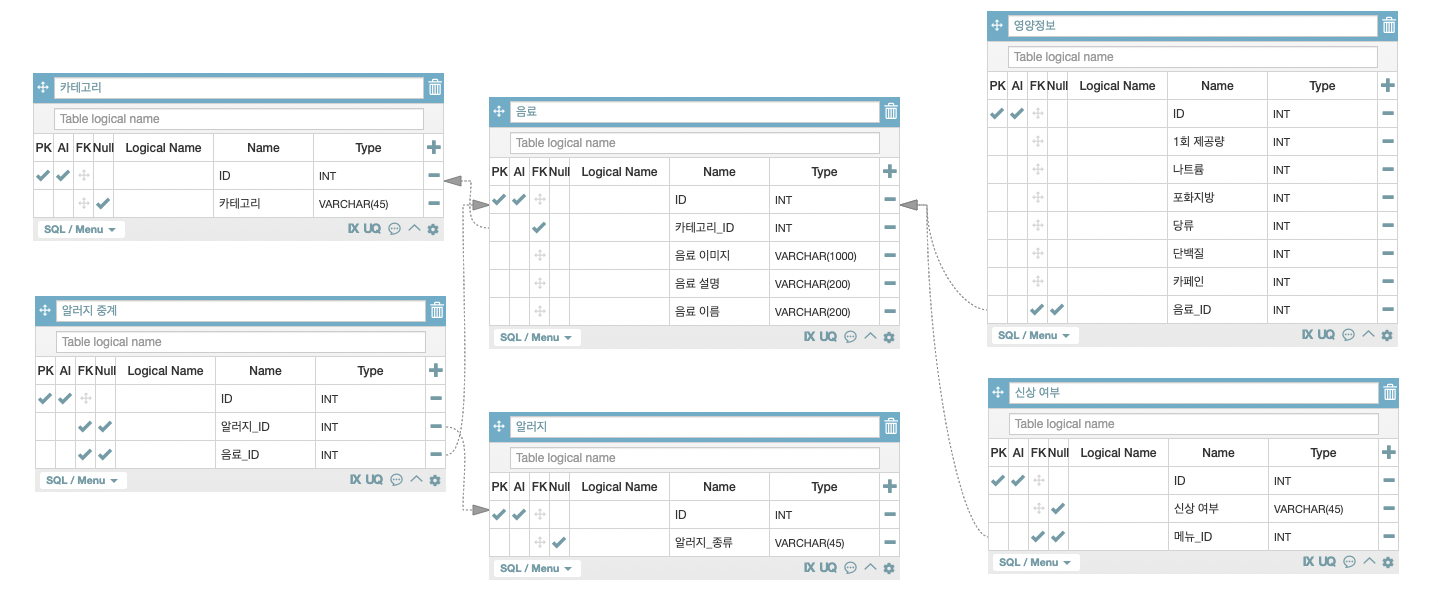The width and height of the screenshot is (1438, 603).
Task: Select the 음료 설명 name cell
Action: (x=719, y=284)
